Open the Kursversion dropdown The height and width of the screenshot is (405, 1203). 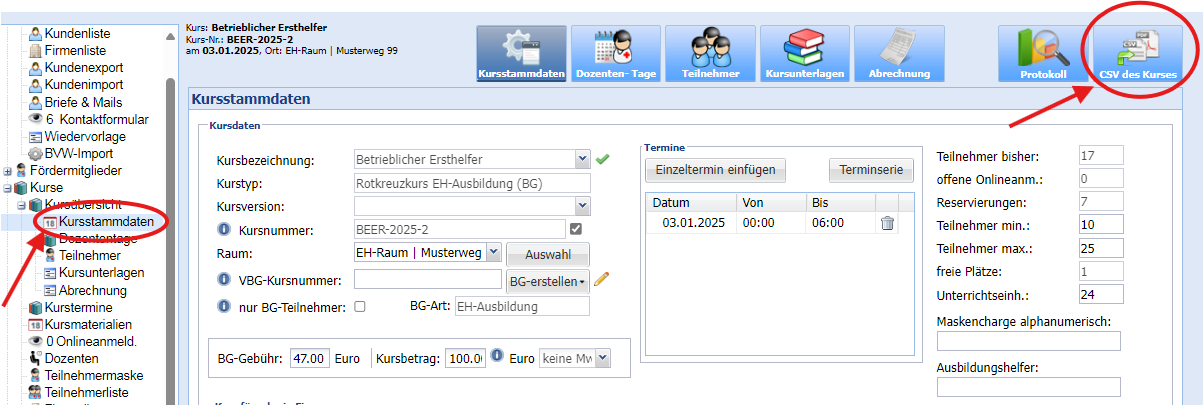click(x=582, y=206)
